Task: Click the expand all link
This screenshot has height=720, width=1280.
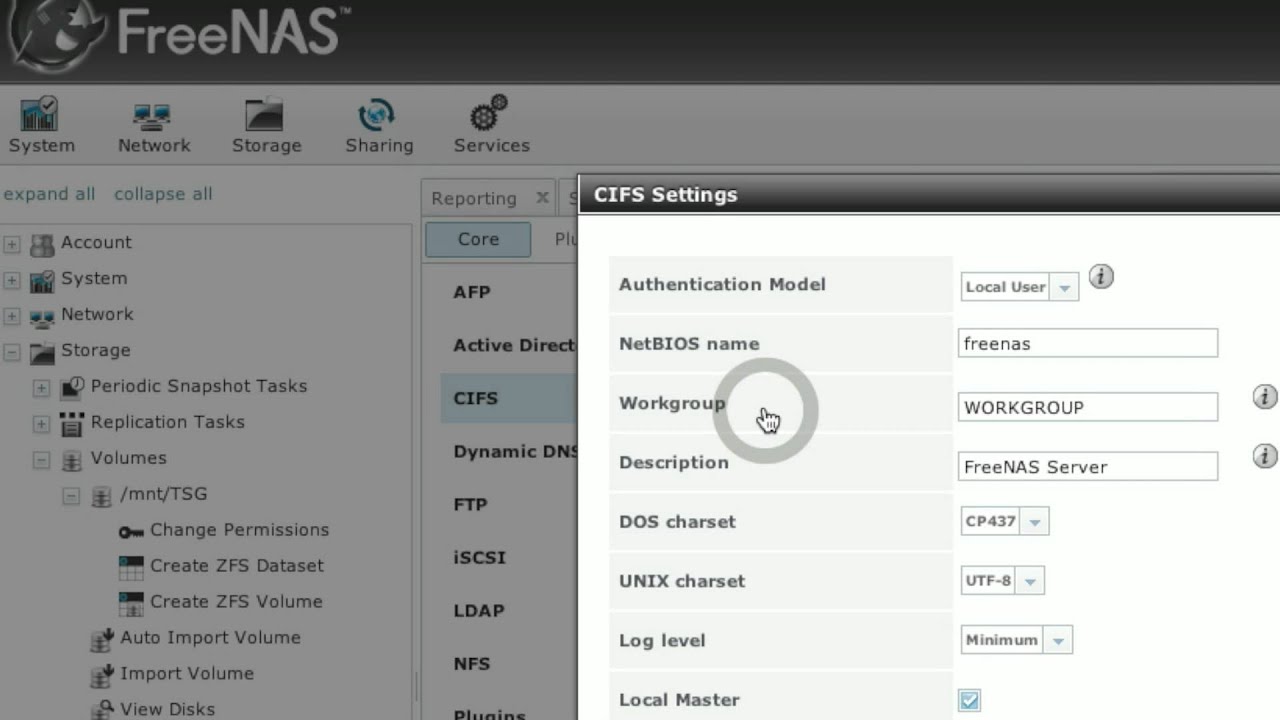Action: pos(49,194)
